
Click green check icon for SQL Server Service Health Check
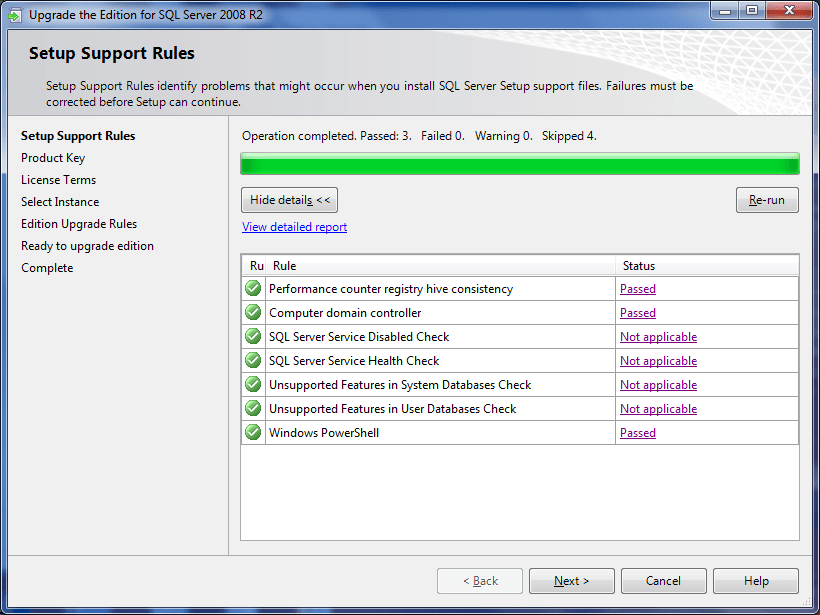(253, 360)
